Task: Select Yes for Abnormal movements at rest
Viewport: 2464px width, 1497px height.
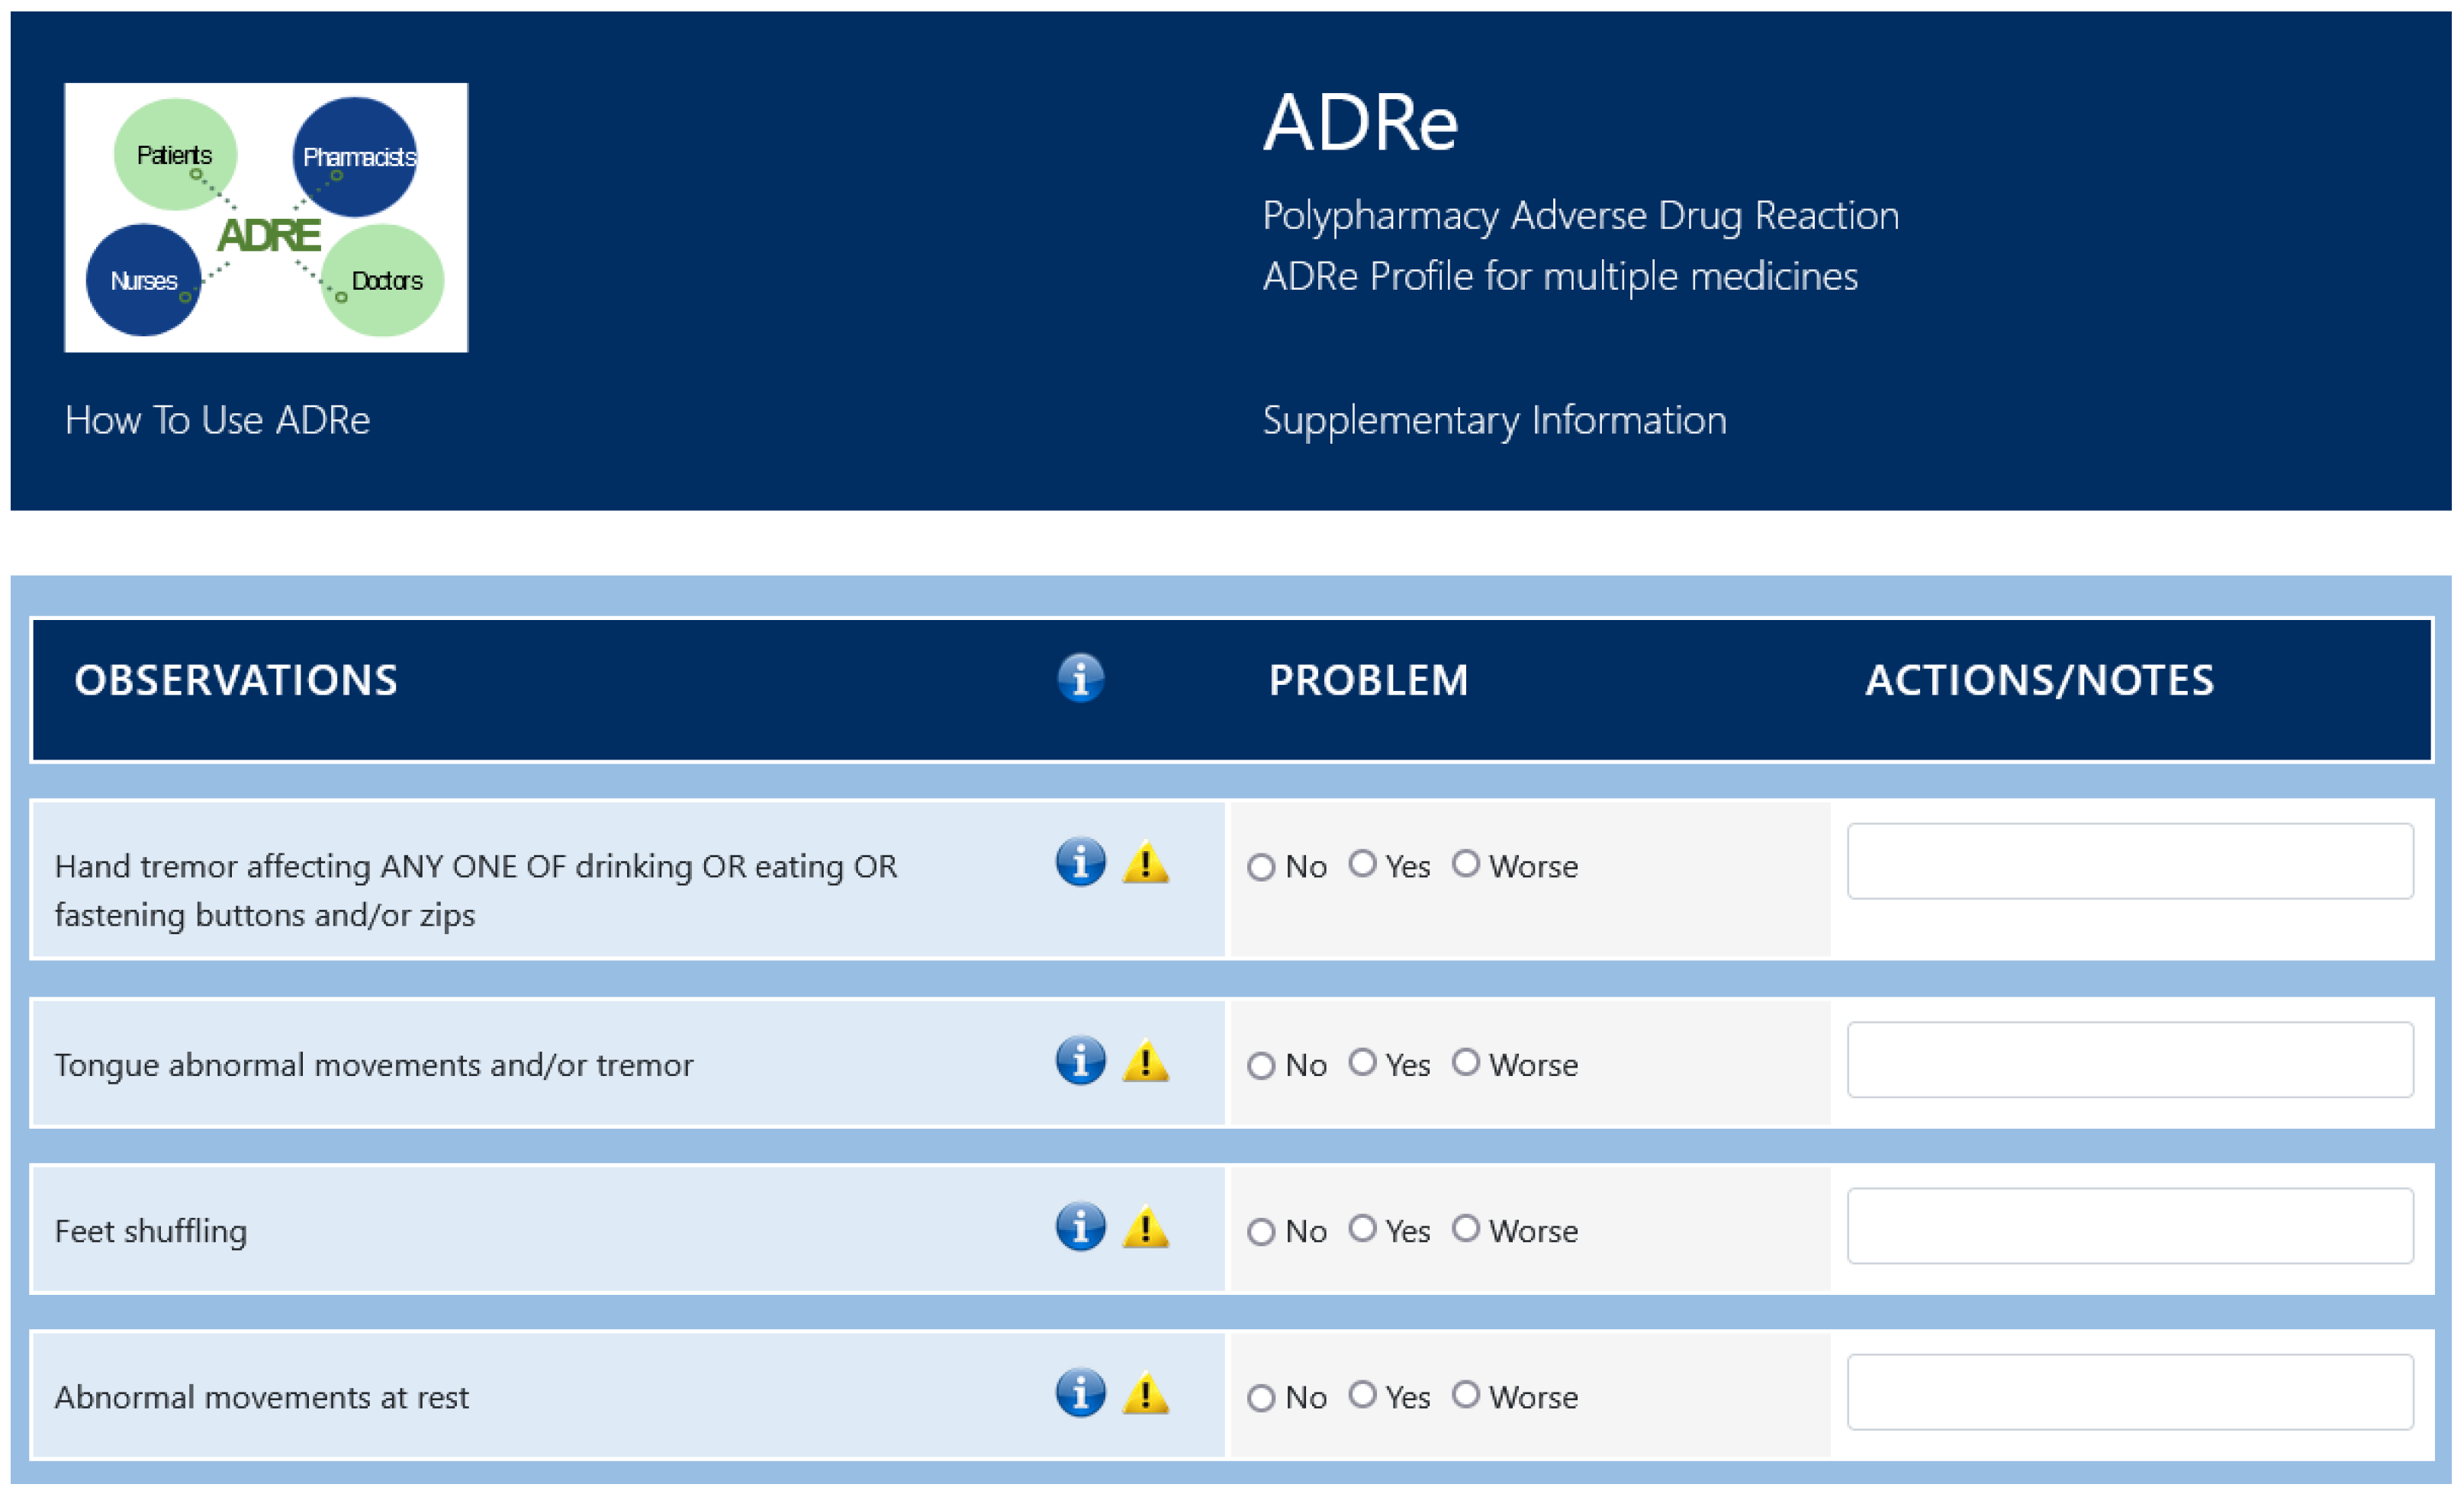Action: (x=1362, y=1394)
